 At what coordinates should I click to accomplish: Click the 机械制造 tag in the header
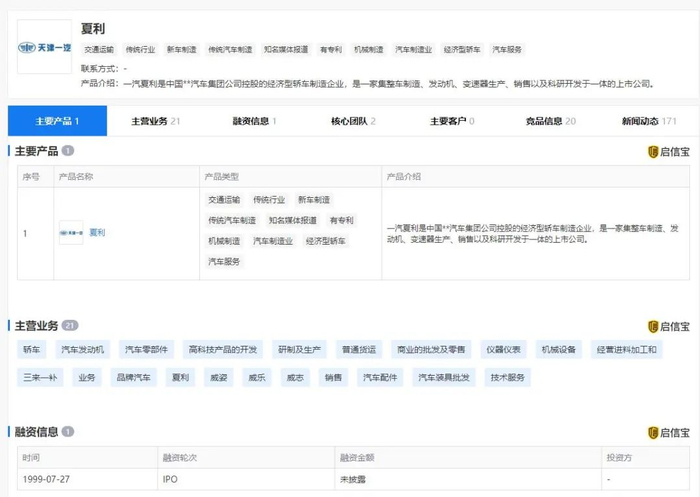coord(369,50)
